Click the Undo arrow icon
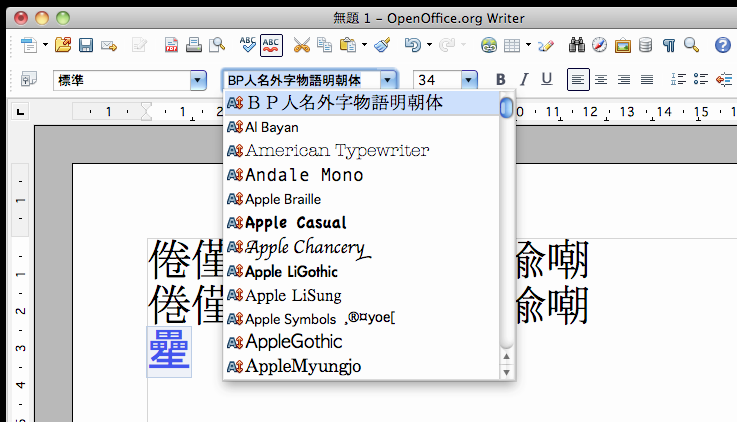The height and width of the screenshot is (422, 737). pos(413,45)
